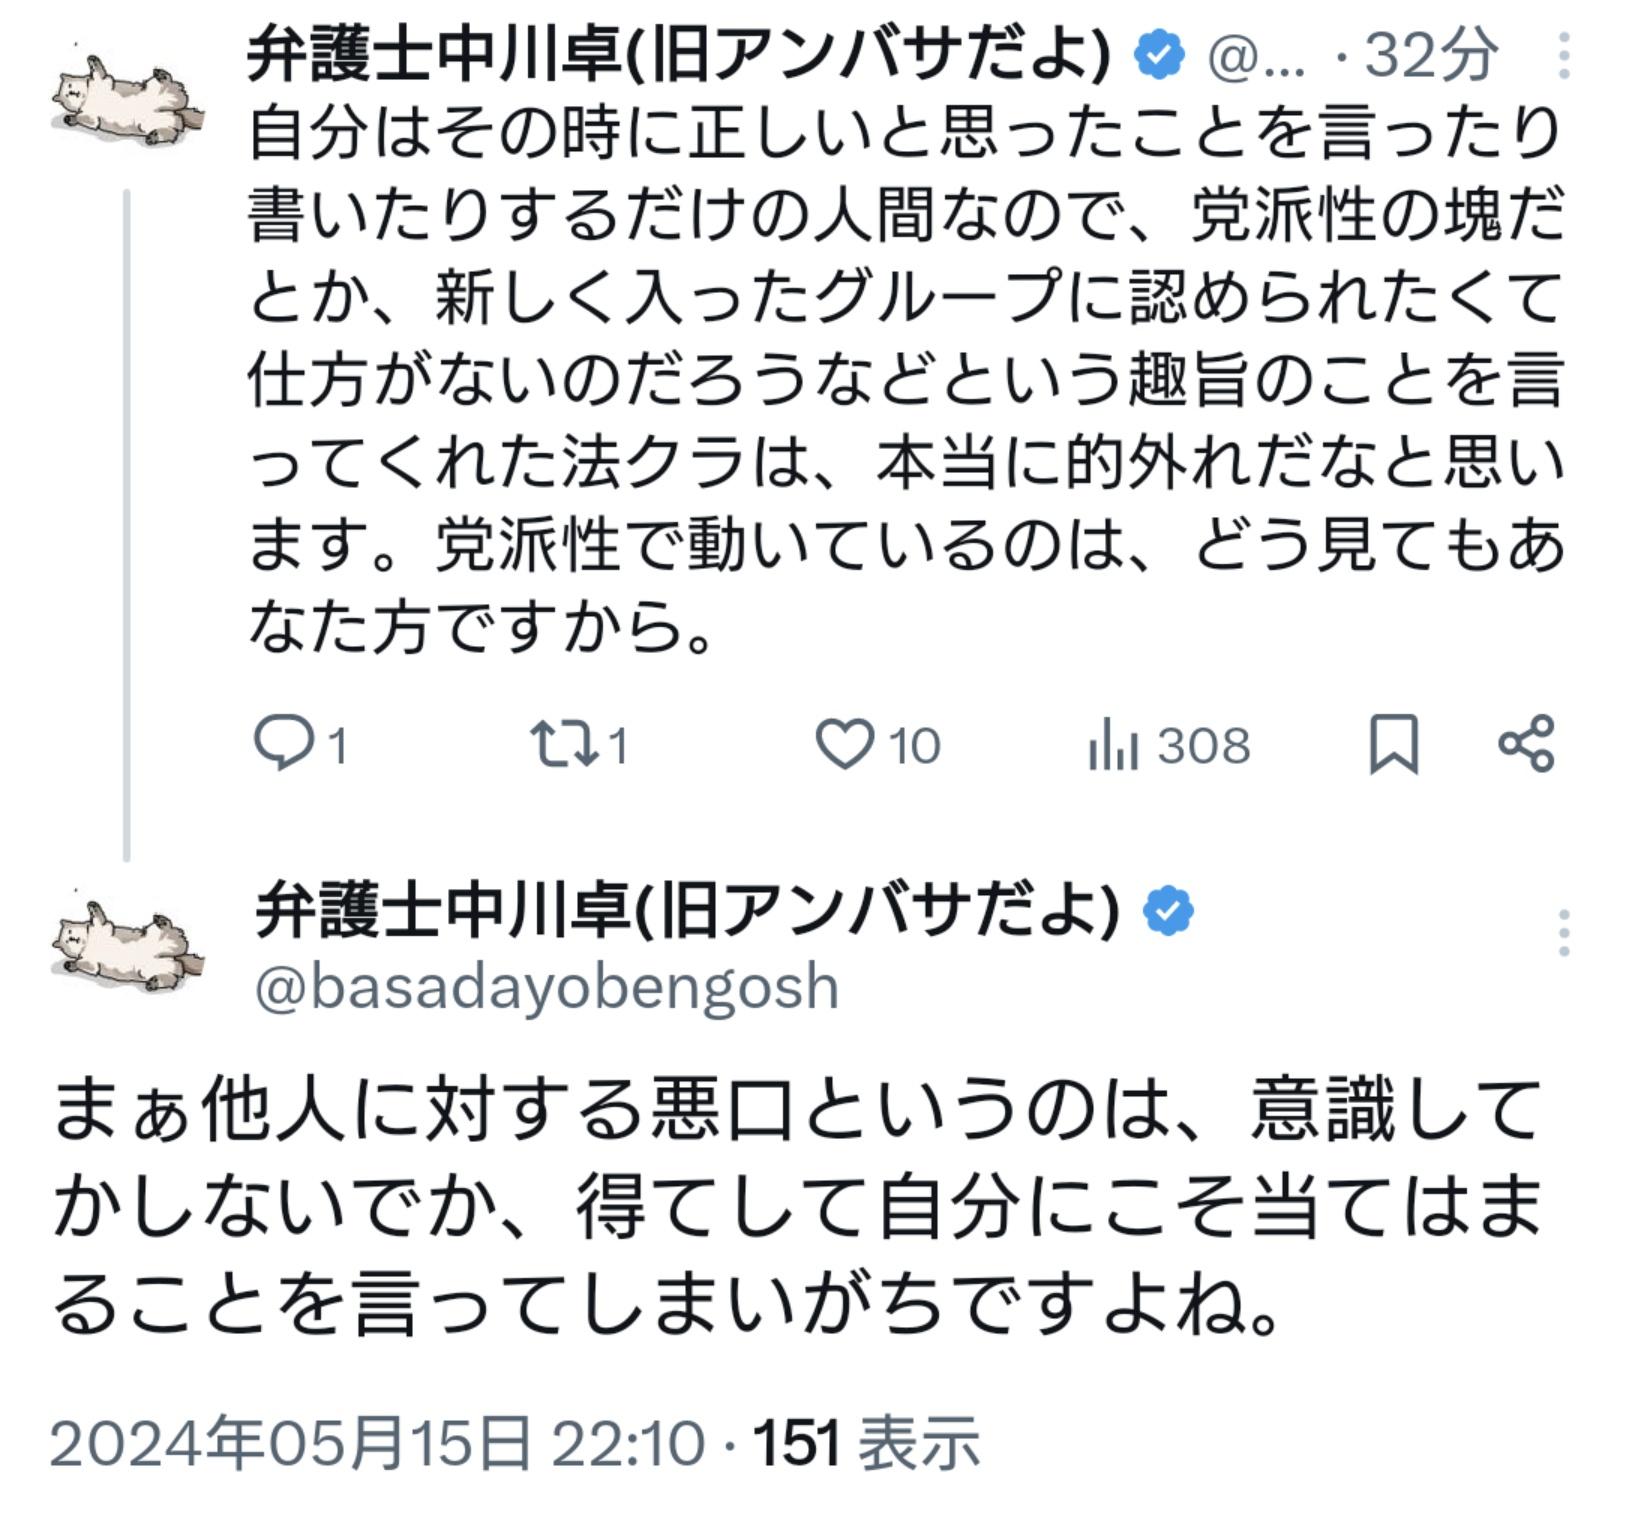The image size is (1644, 1519).
Task: Bookmark the first tweet
Action: coord(1393,745)
